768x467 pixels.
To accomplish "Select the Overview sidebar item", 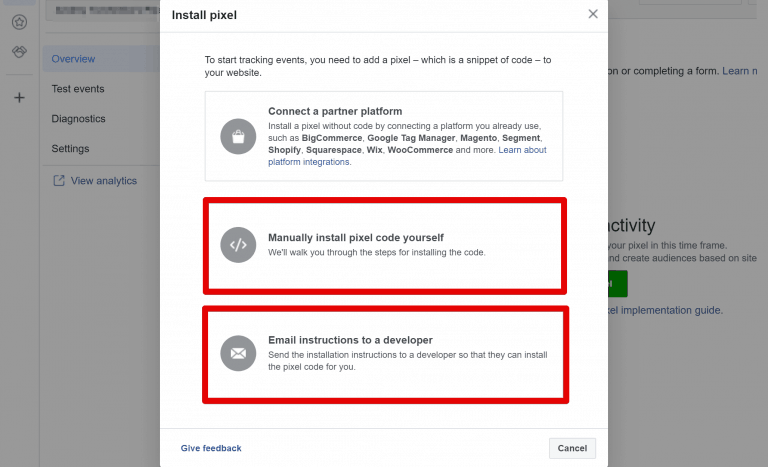I will pyautogui.click(x=73, y=59).
